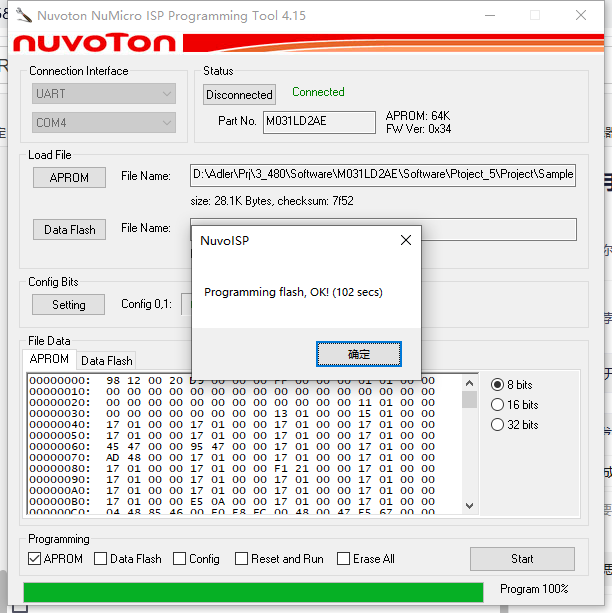This screenshot has height=613, width=612.
Task: Click the Start programming button
Action: [522, 559]
